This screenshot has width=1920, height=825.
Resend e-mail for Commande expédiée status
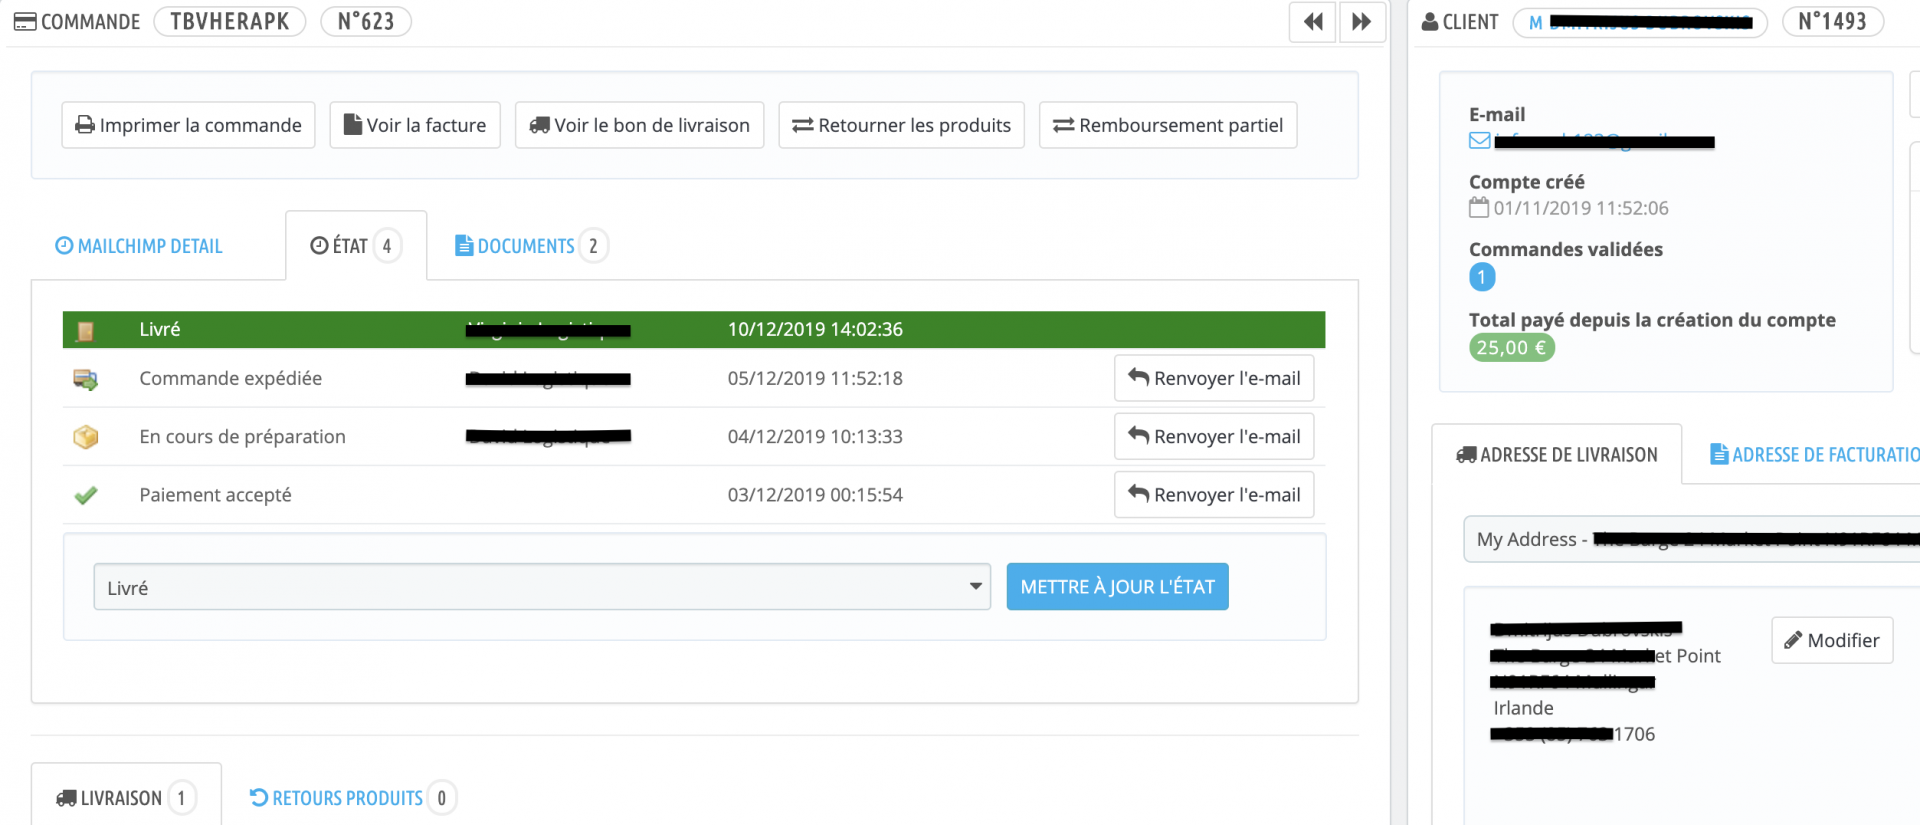point(1214,379)
